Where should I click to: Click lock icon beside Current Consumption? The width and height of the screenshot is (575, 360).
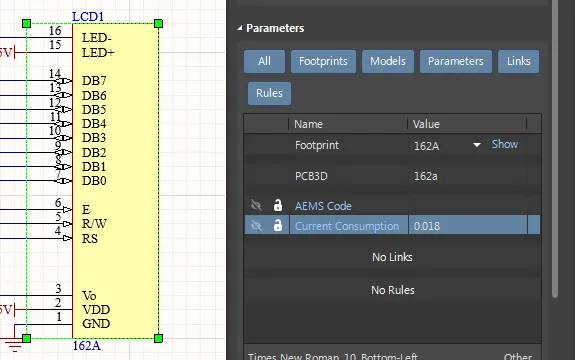pyautogui.click(x=278, y=225)
